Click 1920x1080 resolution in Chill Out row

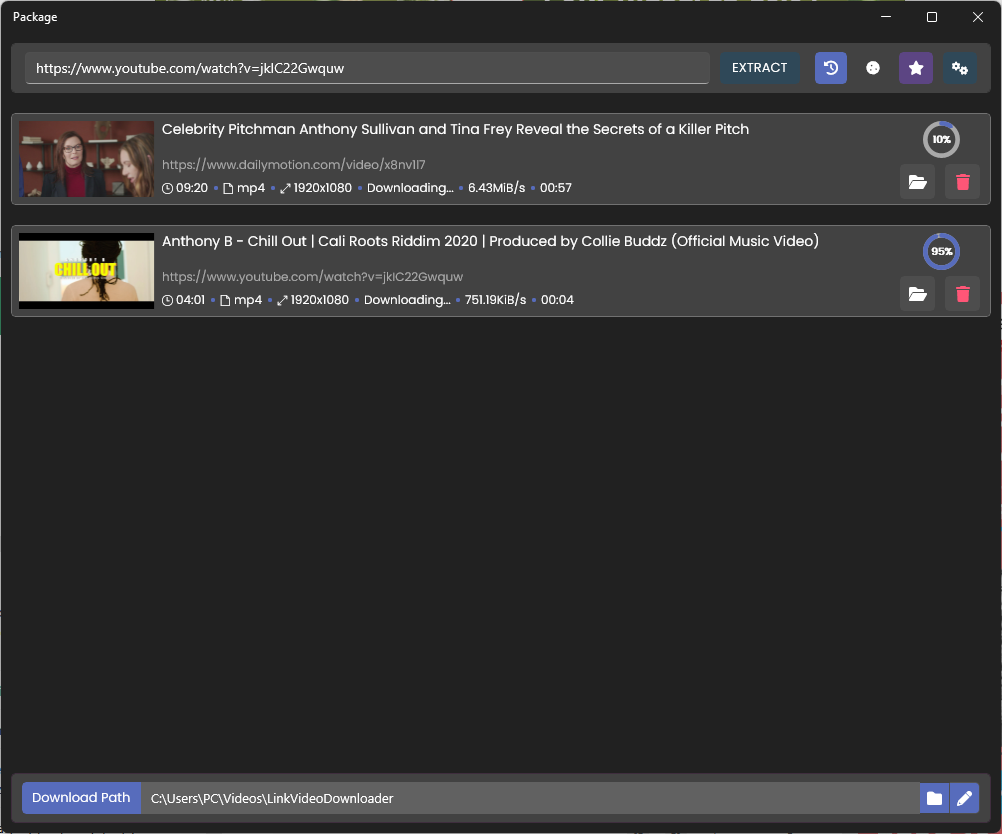[x=320, y=300]
